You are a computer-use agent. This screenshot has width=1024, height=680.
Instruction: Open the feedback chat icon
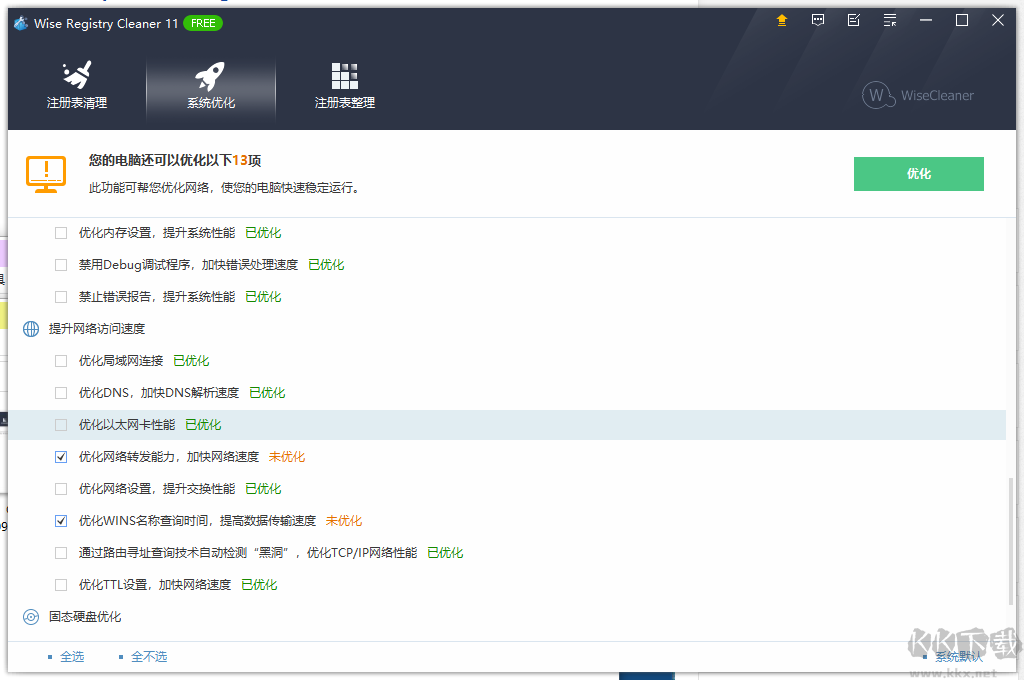(817, 19)
